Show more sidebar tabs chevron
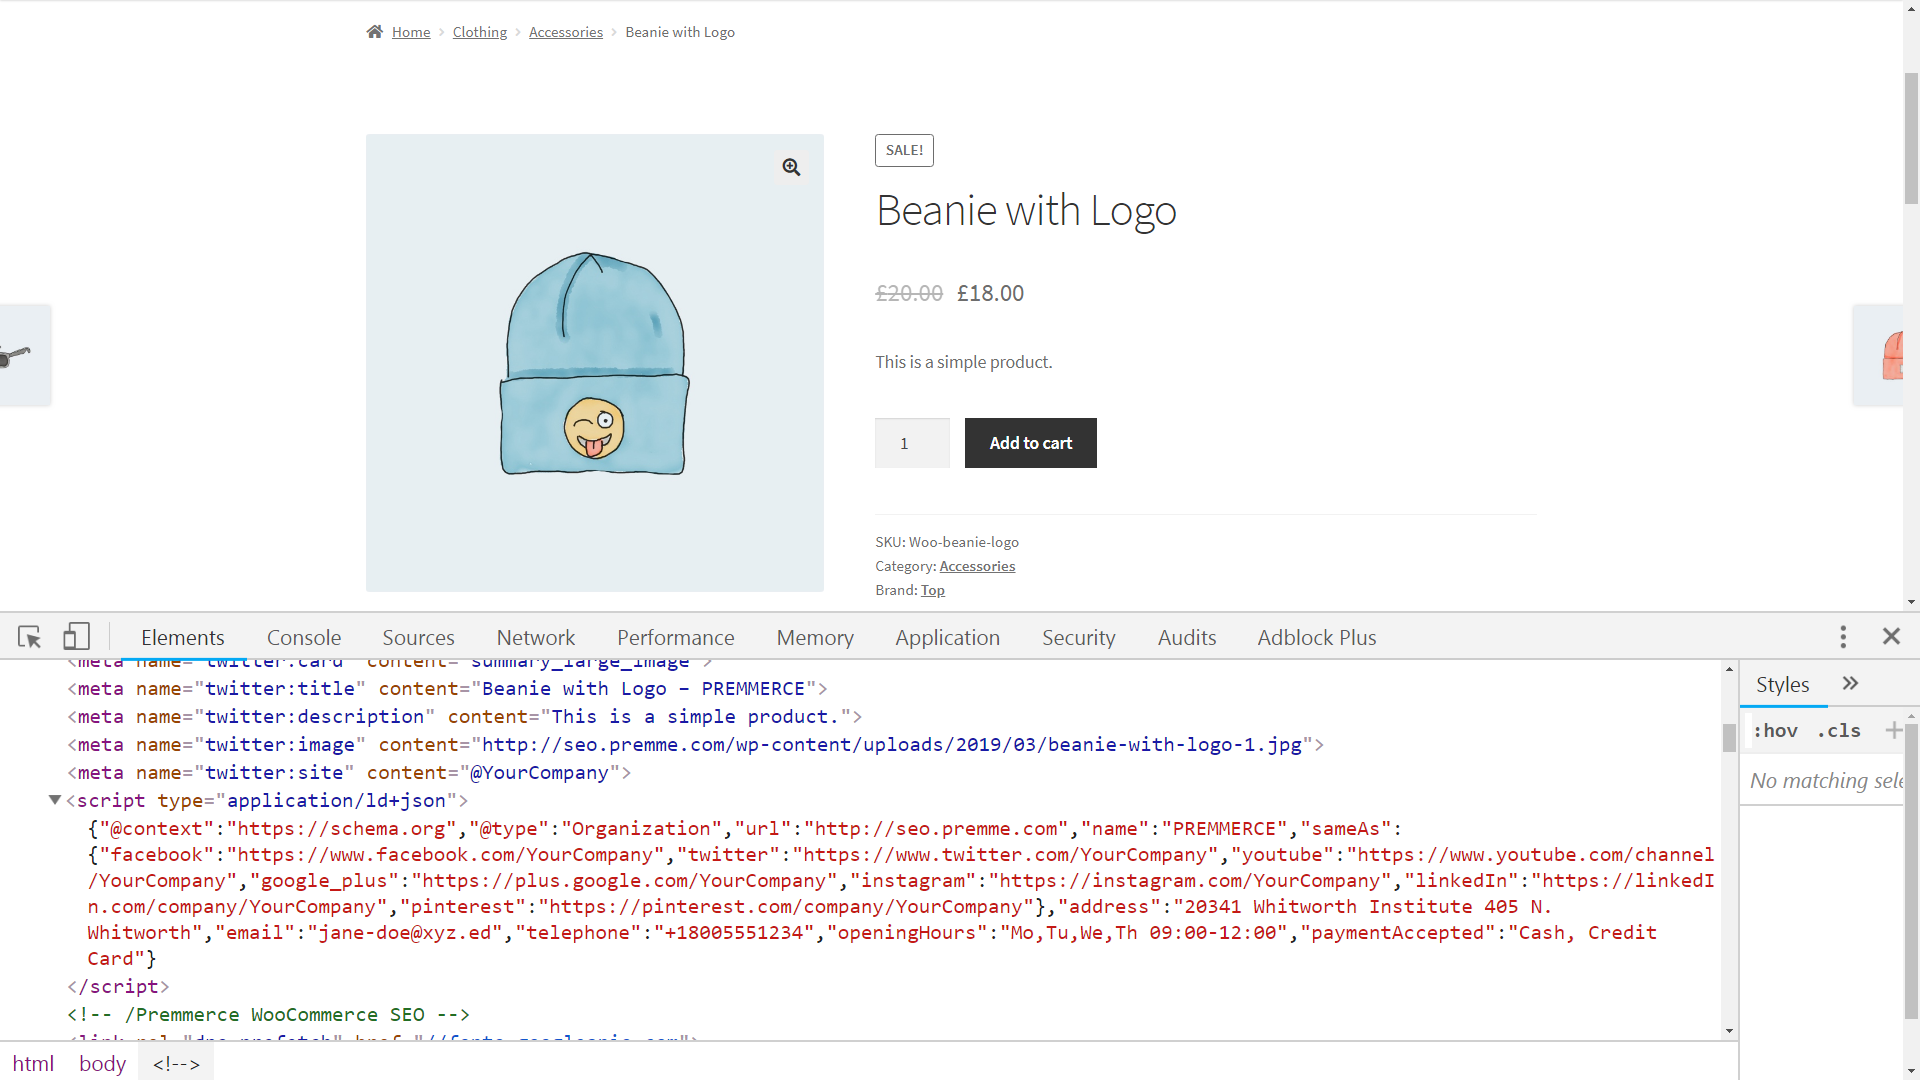1920x1080 pixels. point(1850,683)
